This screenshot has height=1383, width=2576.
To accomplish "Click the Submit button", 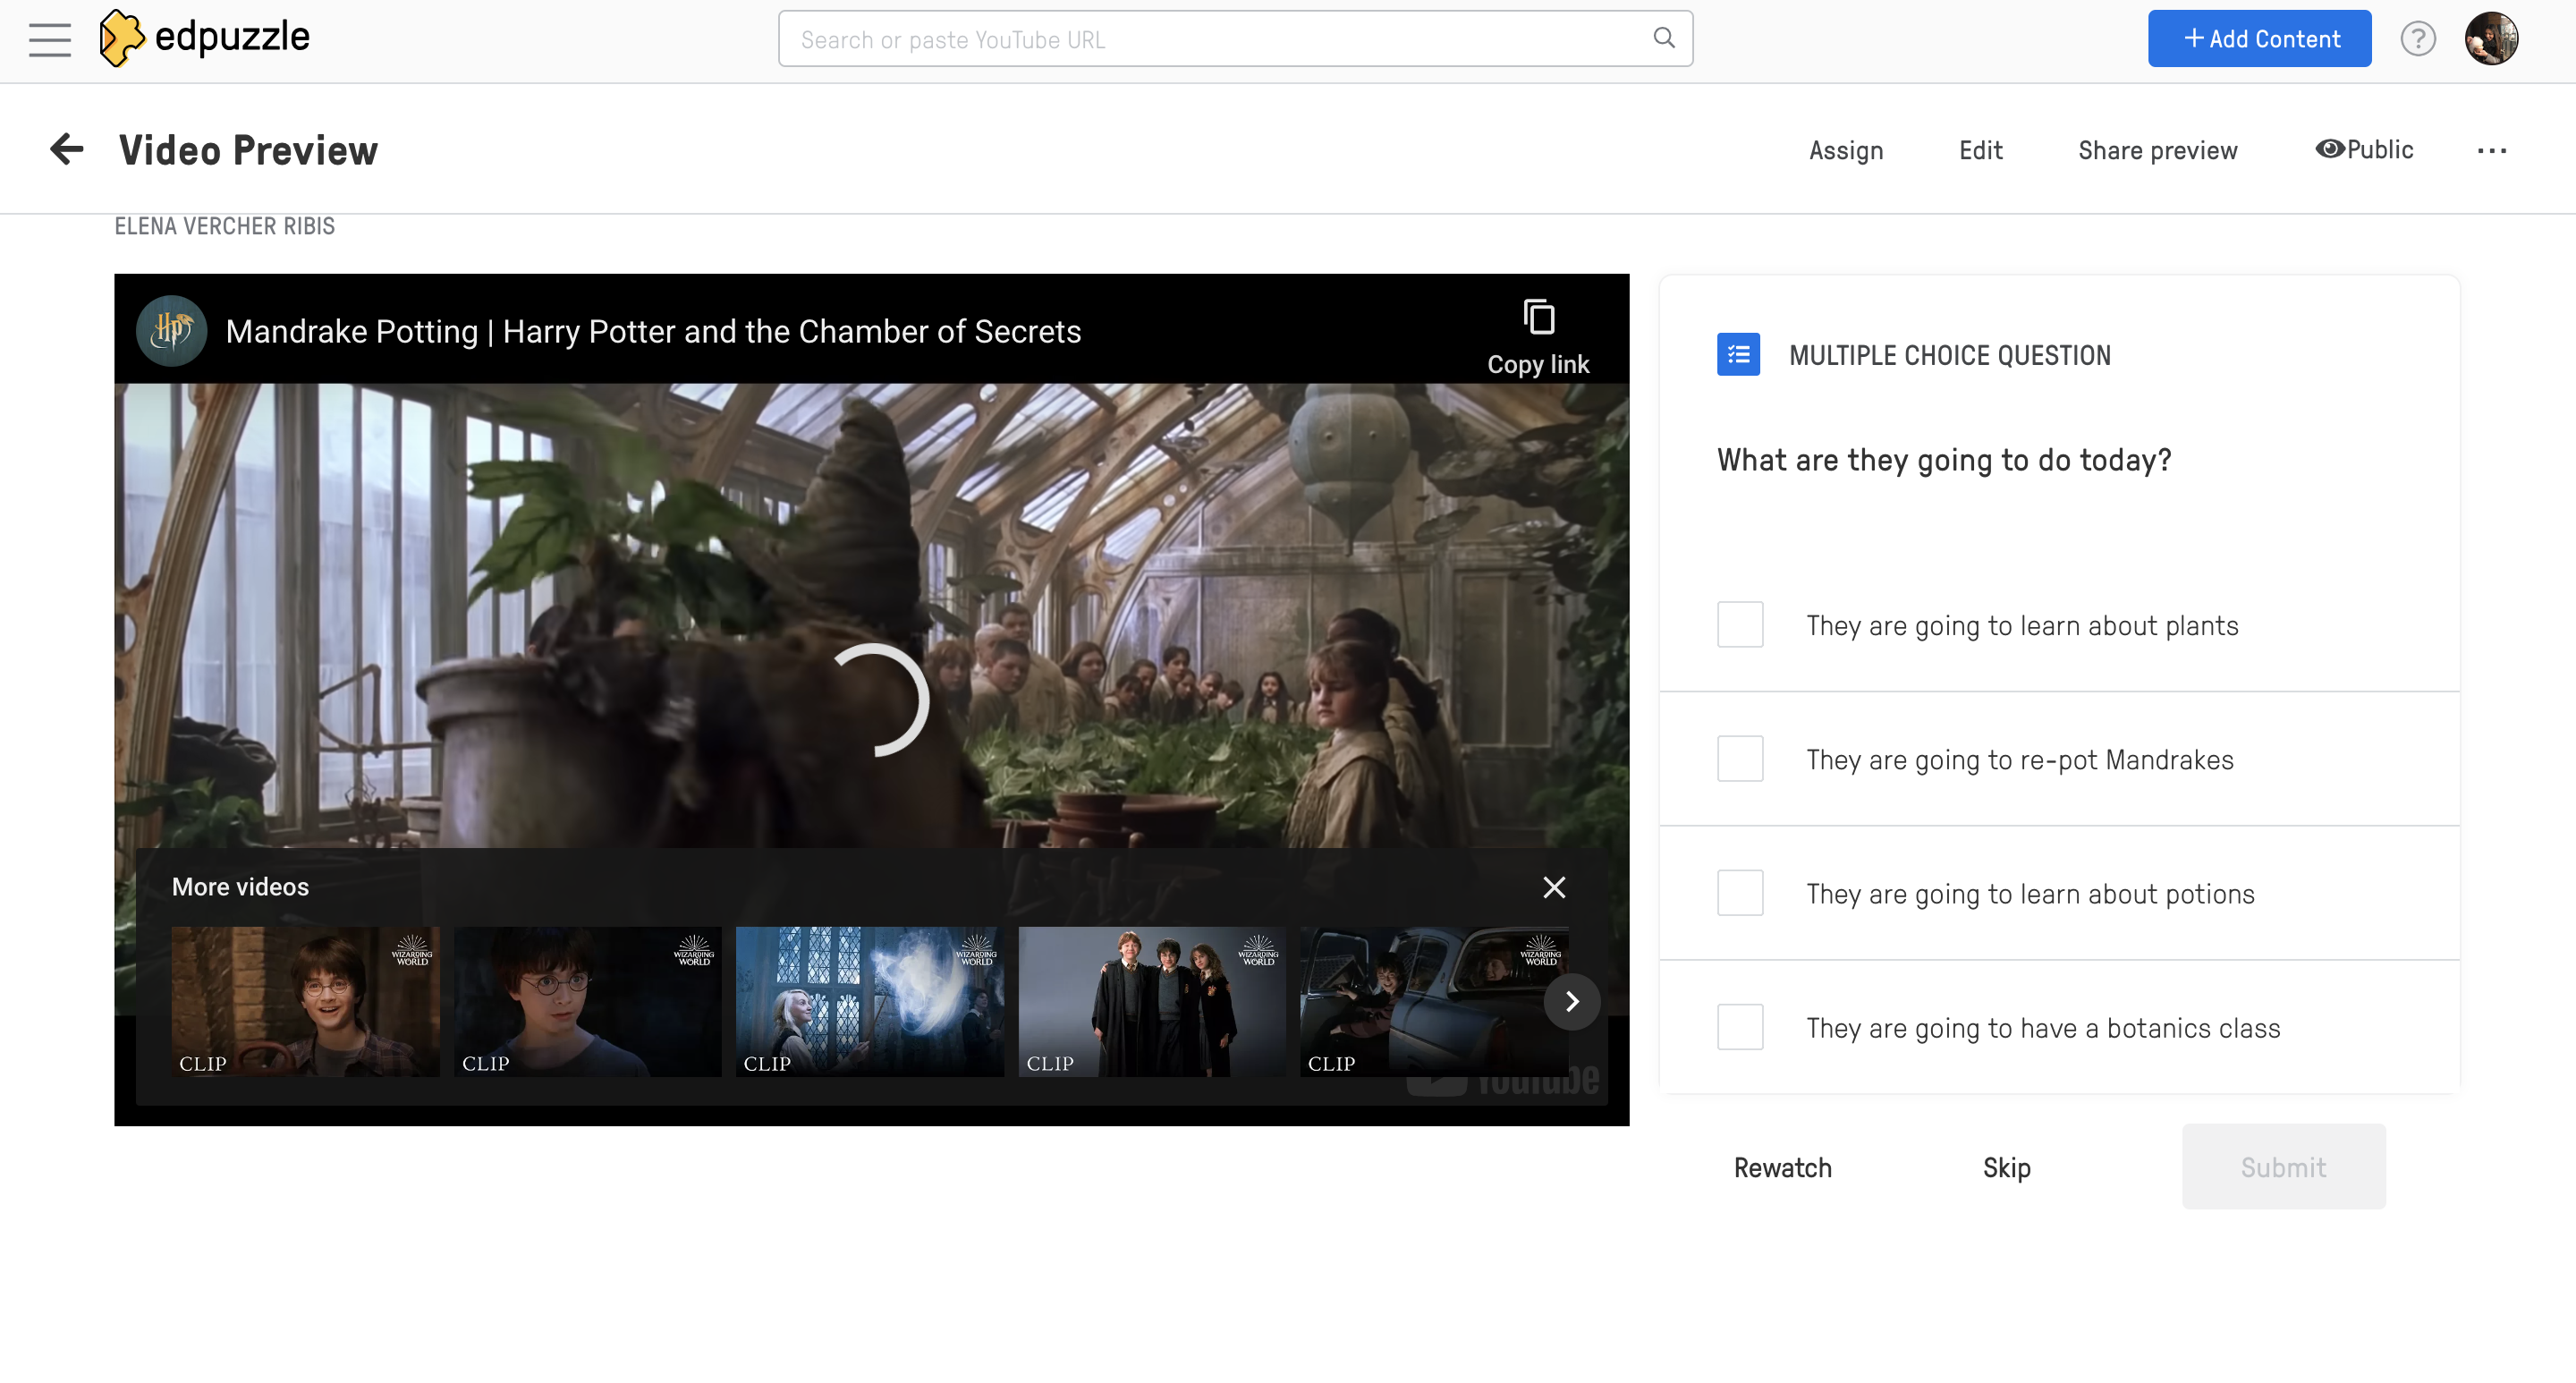I will 2283,1166.
